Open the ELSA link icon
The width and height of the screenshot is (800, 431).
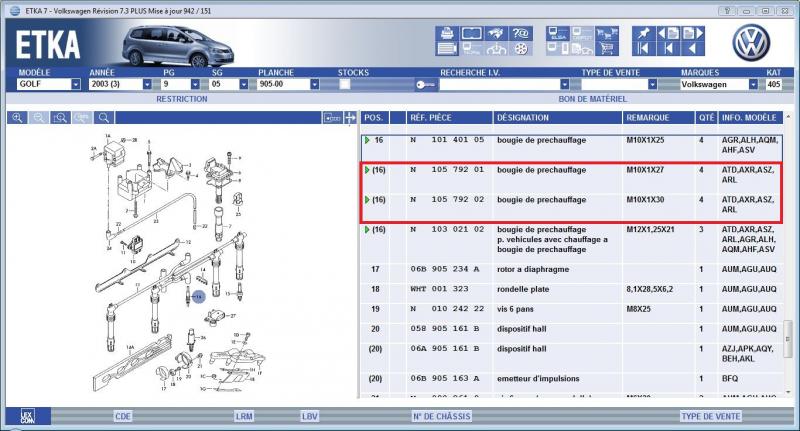(558, 34)
